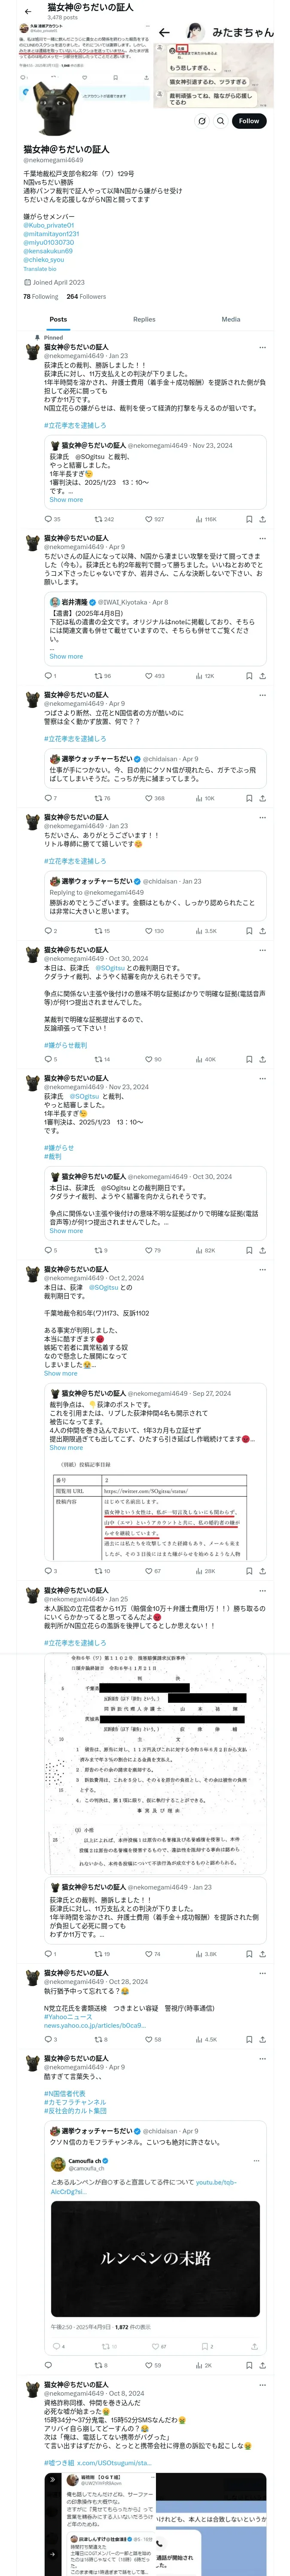Click the back arrow beside the profile name
290x2576 pixels.
pyautogui.click(x=28, y=12)
